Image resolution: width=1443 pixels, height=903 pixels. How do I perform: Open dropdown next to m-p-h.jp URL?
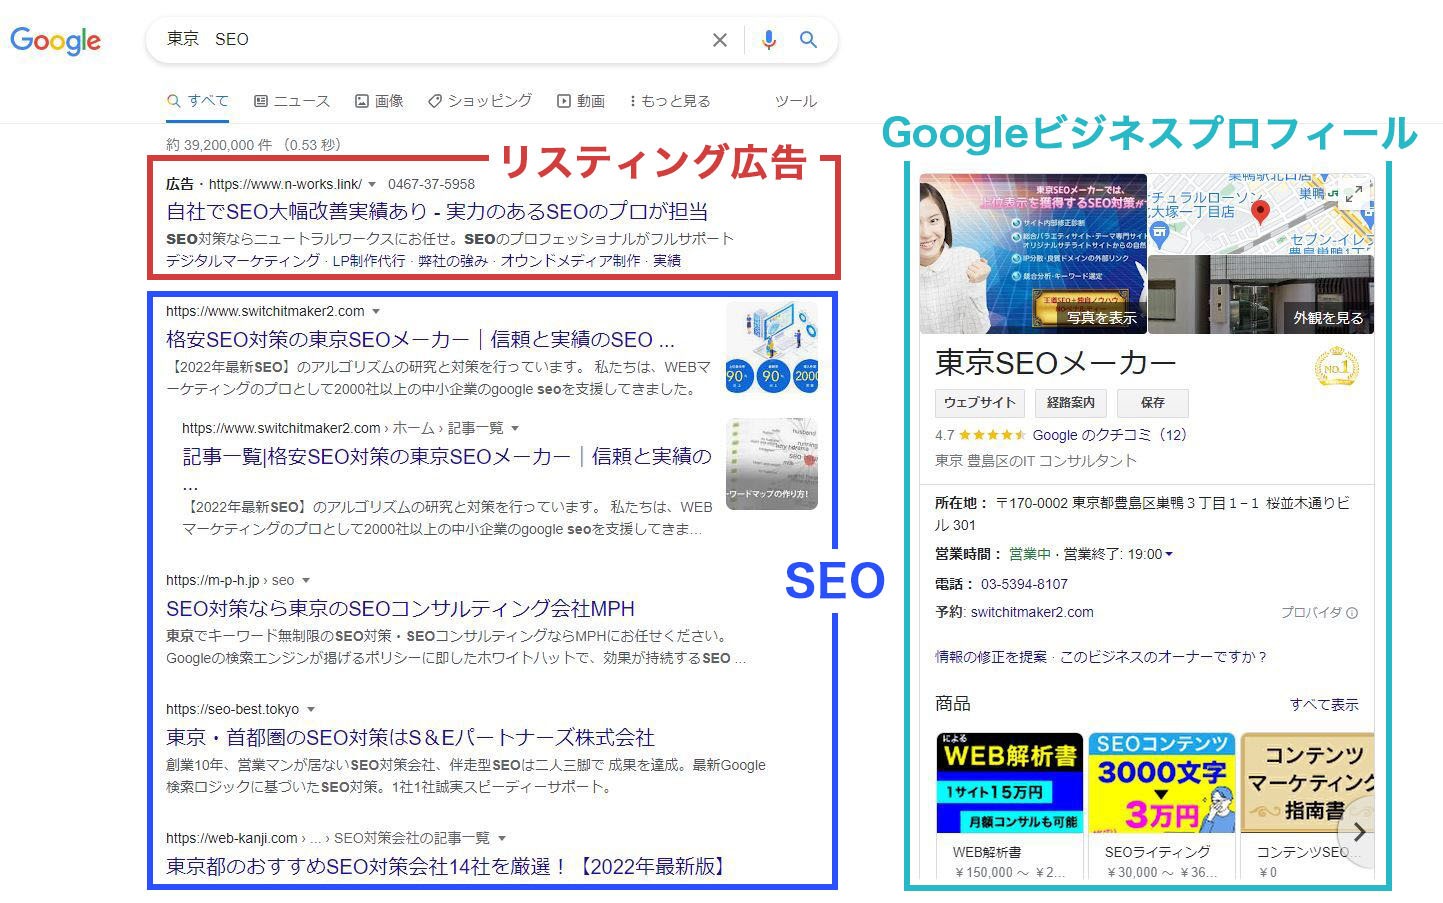(x=306, y=581)
